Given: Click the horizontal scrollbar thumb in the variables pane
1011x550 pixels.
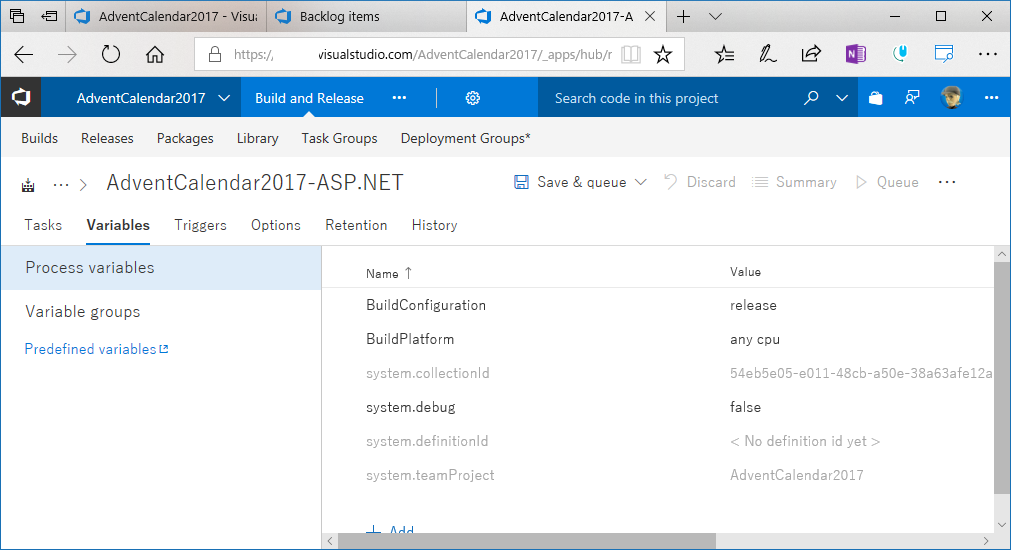Looking at the screenshot, I should pyautogui.click(x=527, y=541).
